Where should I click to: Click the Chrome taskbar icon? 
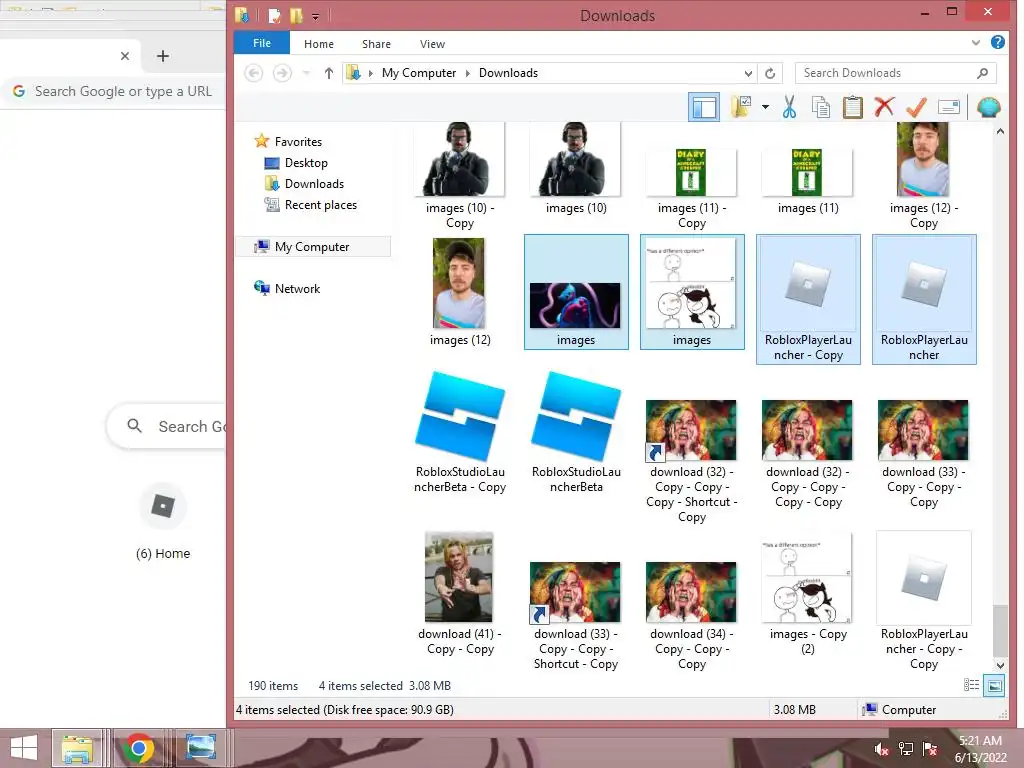click(x=138, y=748)
